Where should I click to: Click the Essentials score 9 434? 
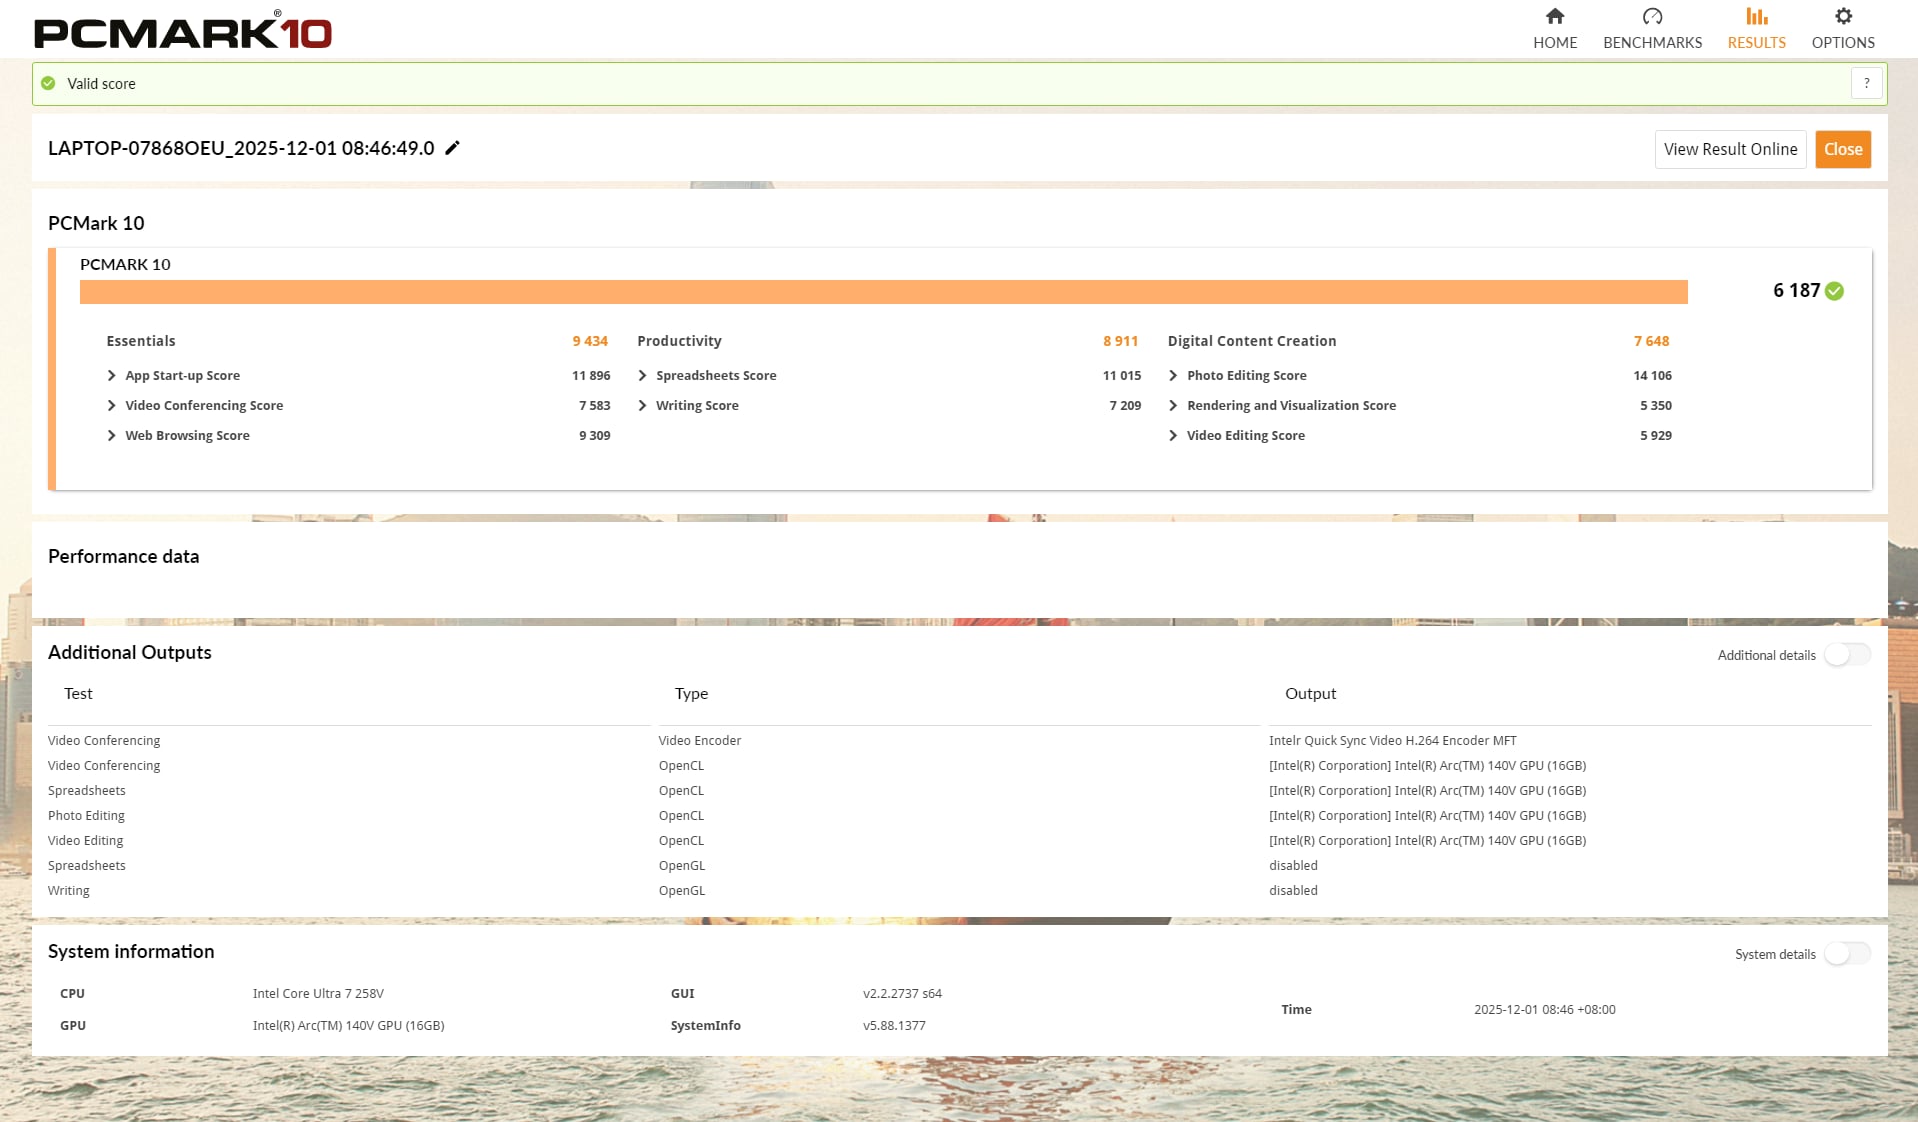coord(590,341)
